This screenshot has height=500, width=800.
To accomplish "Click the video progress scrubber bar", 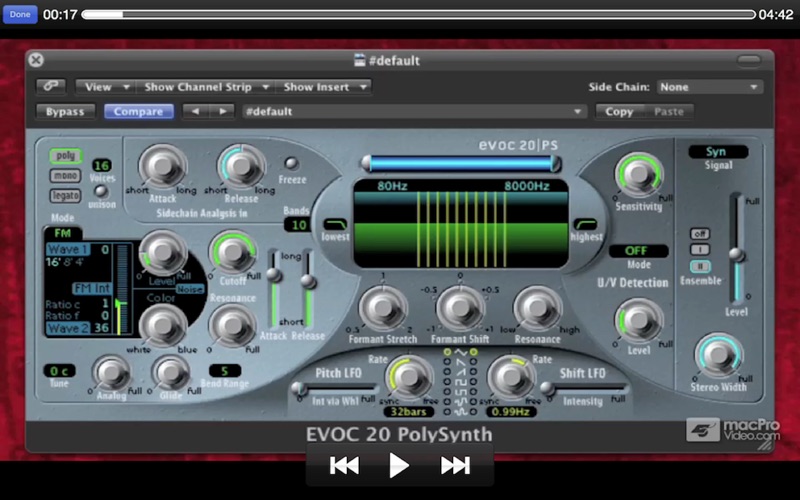I will [418, 14].
